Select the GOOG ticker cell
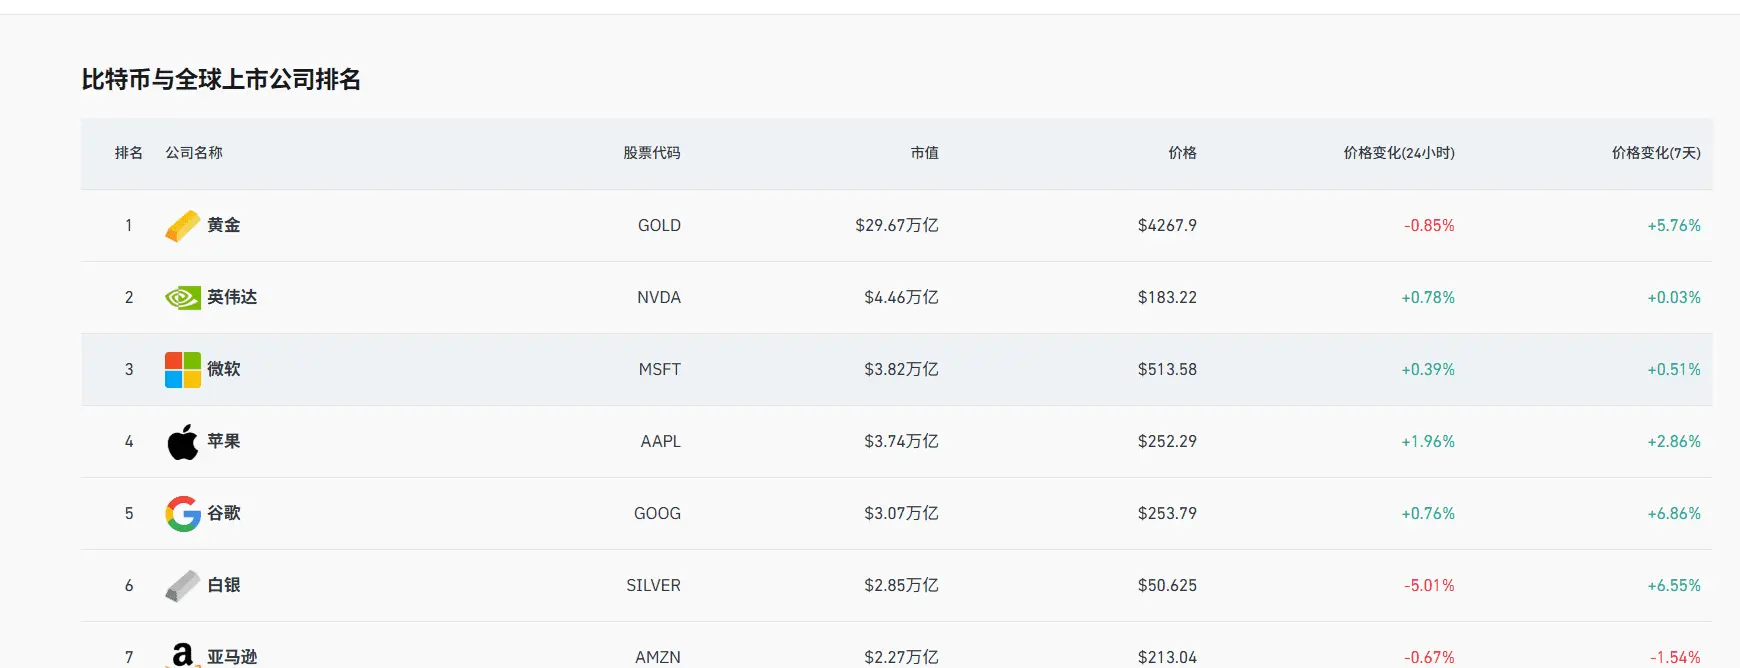Image resolution: width=1740 pixels, height=668 pixels. pyautogui.click(x=657, y=514)
